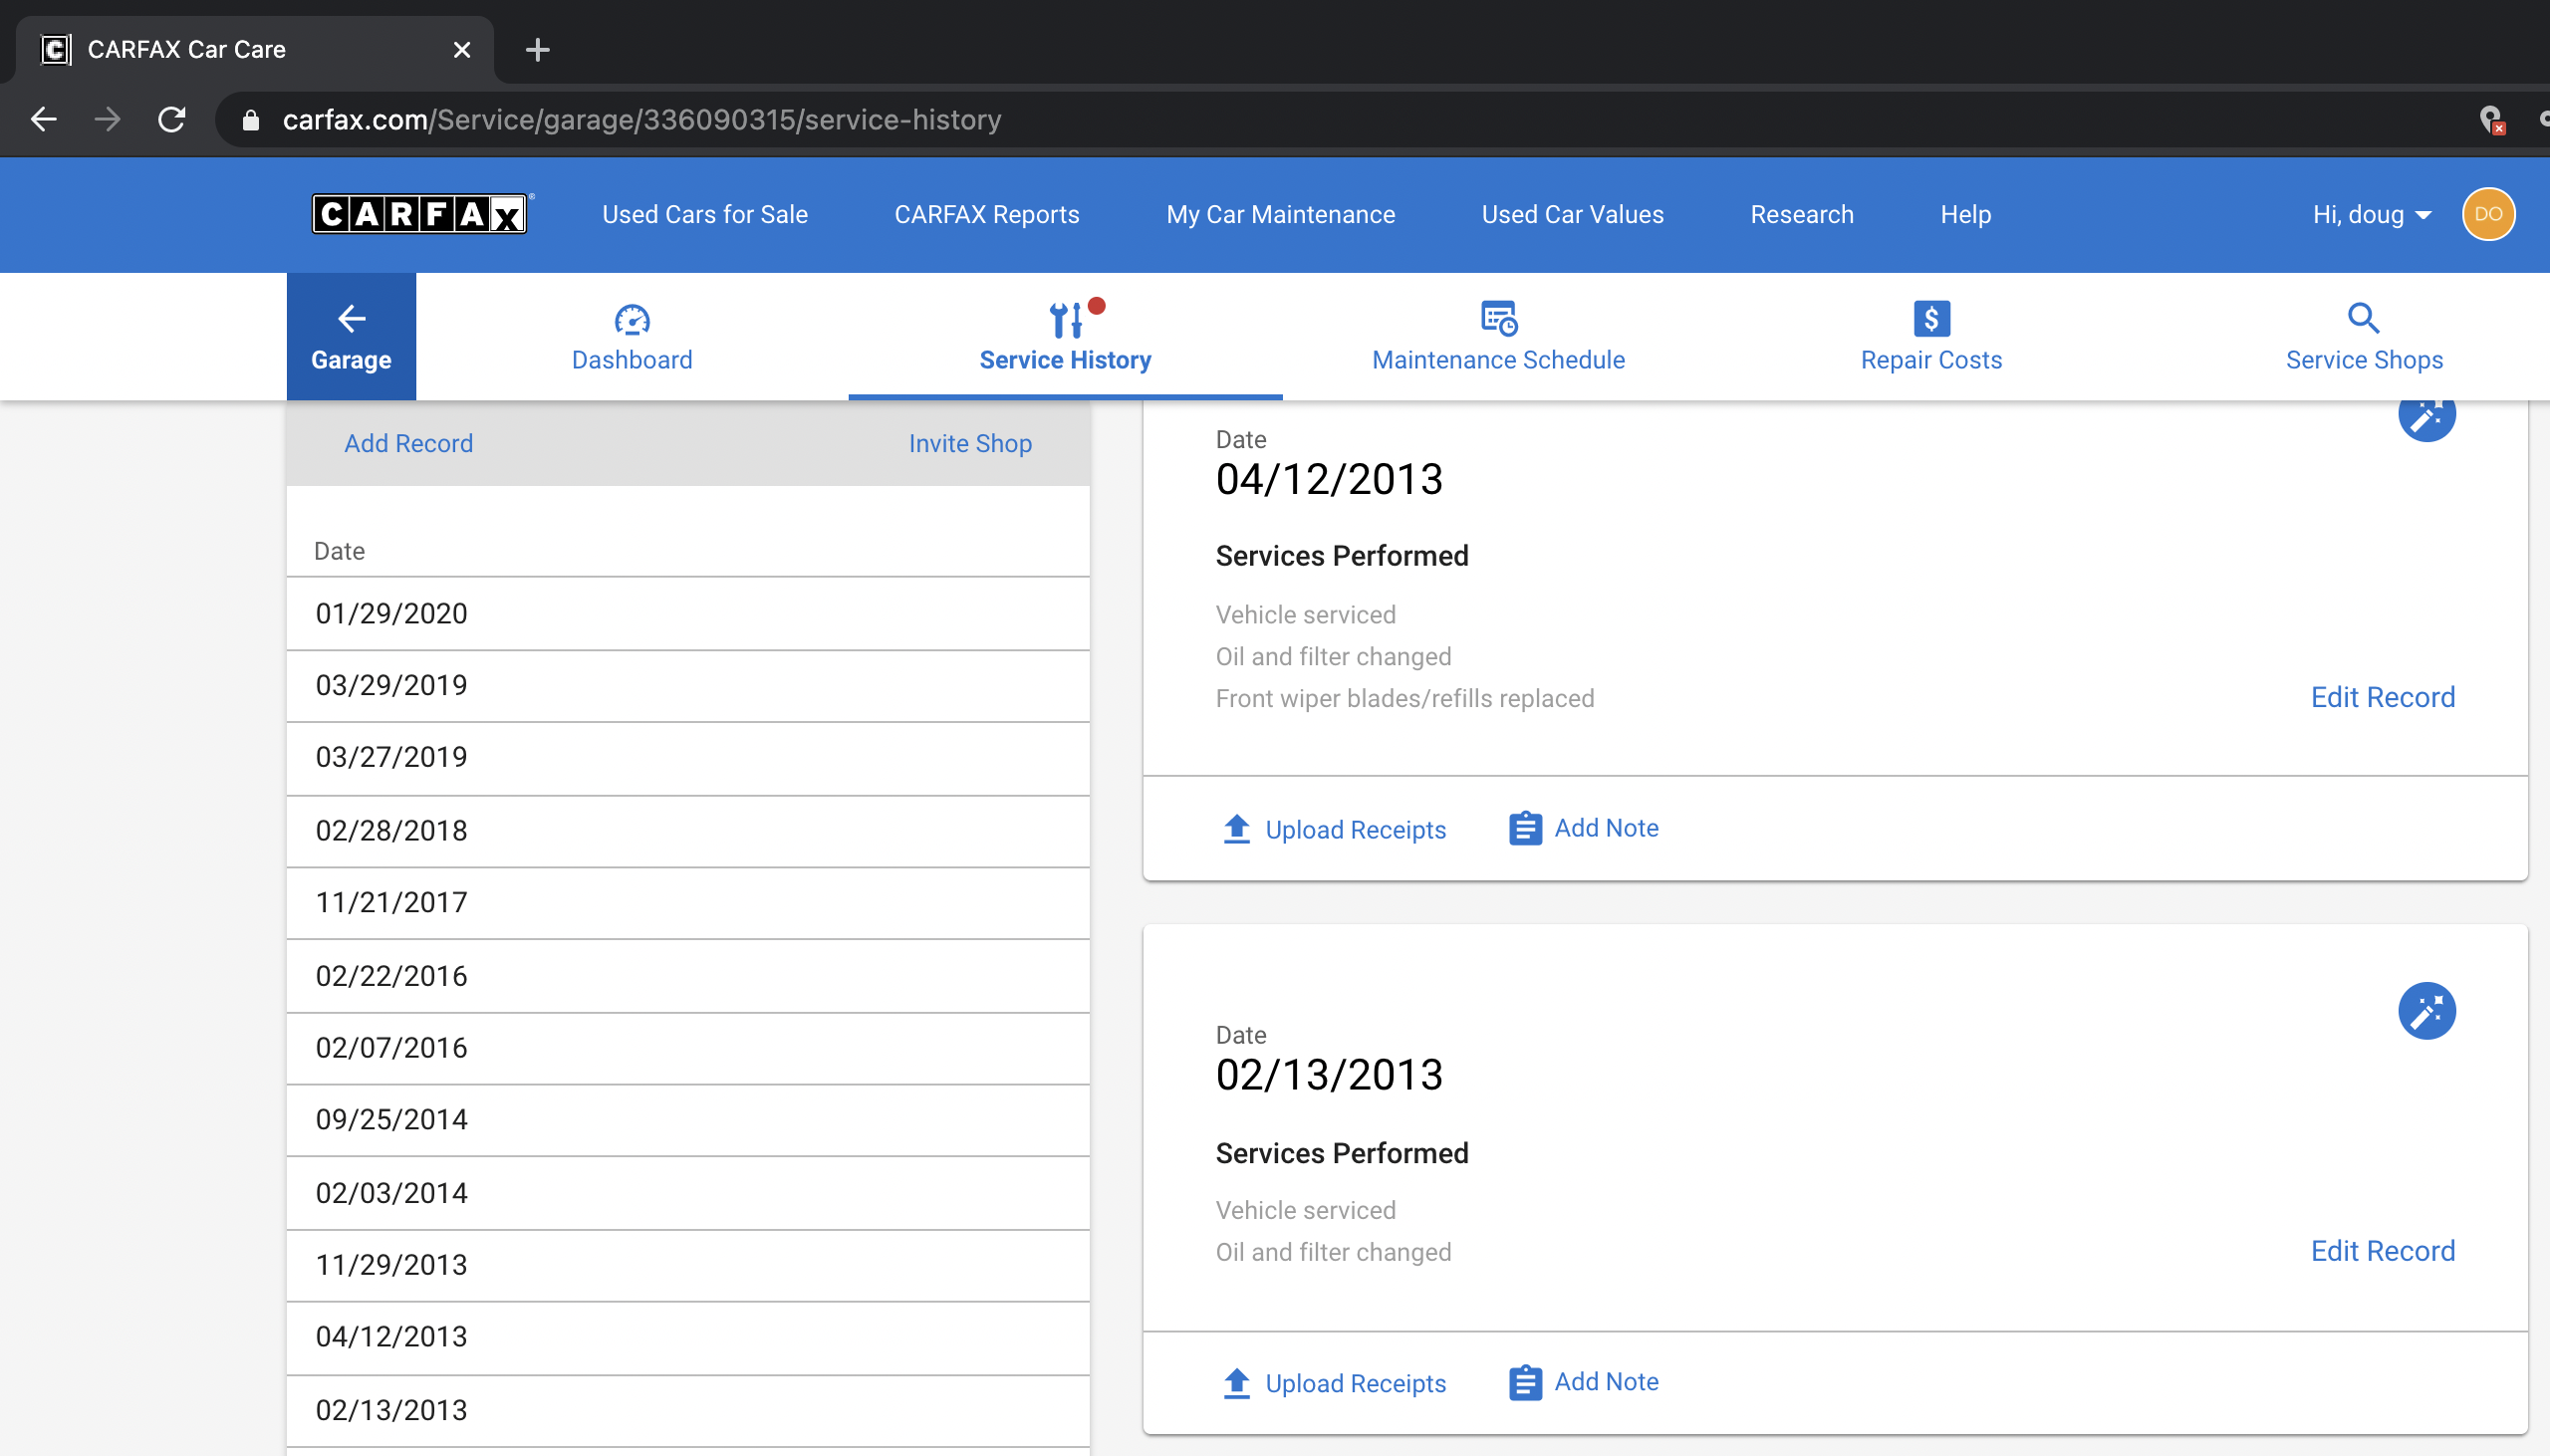This screenshot has height=1456, width=2550.
Task: Click the Date column header in list
Action: 339,551
